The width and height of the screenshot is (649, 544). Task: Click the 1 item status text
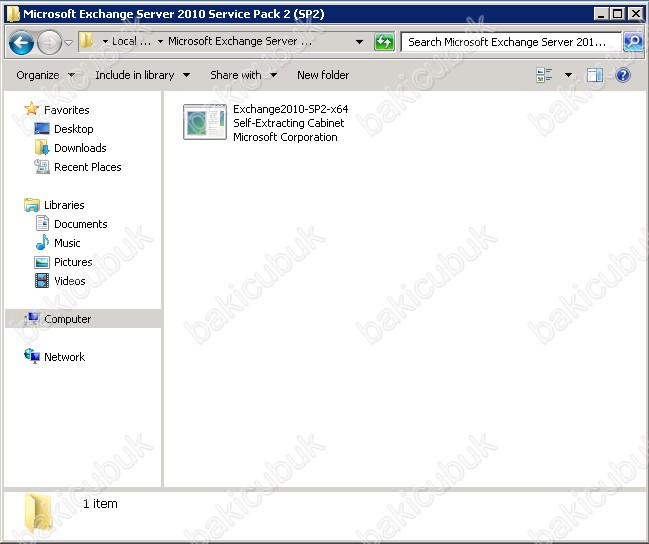click(100, 504)
